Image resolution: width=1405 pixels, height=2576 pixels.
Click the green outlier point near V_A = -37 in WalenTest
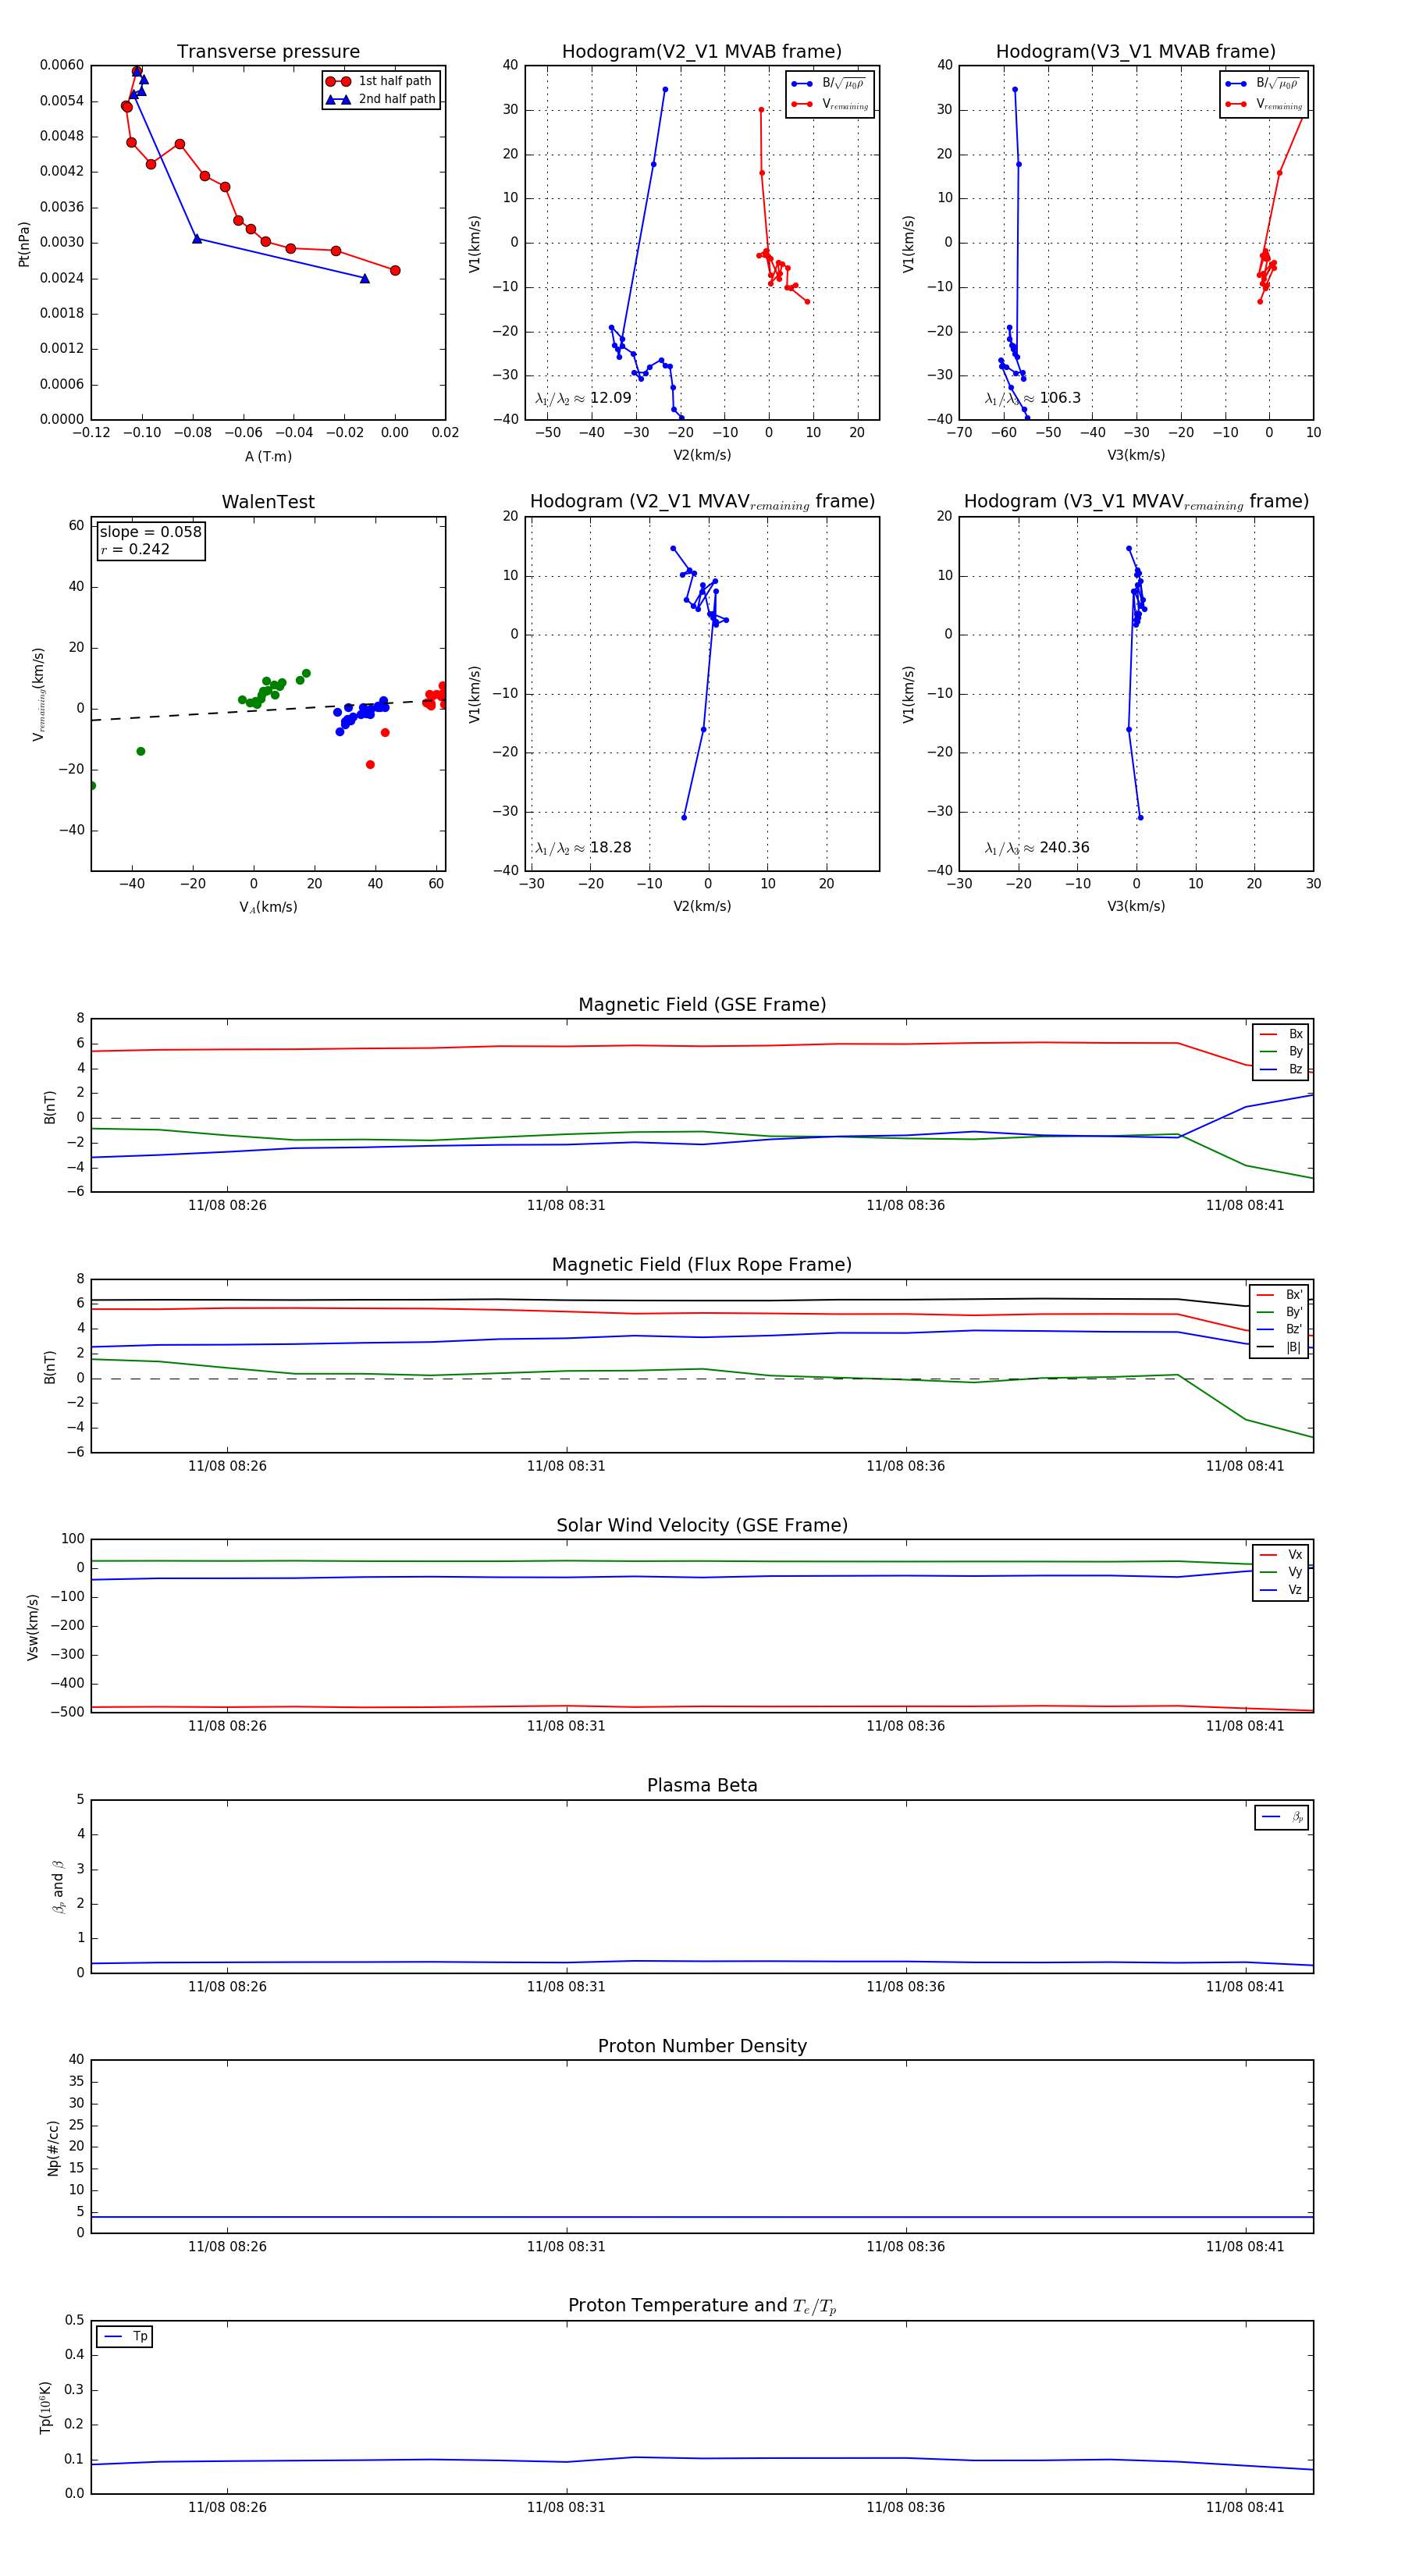pyautogui.click(x=140, y=751)
